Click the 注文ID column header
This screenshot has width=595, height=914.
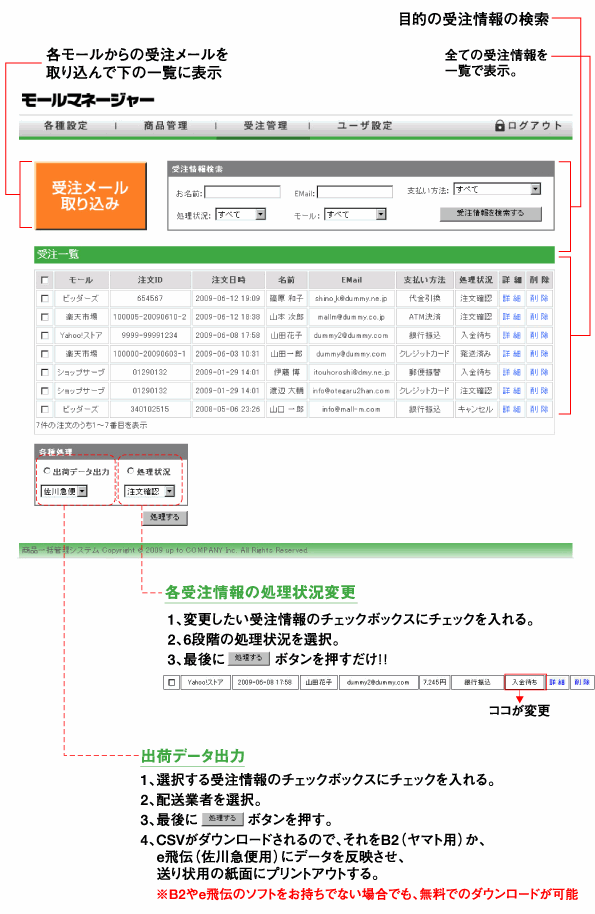tap(150, 280)
